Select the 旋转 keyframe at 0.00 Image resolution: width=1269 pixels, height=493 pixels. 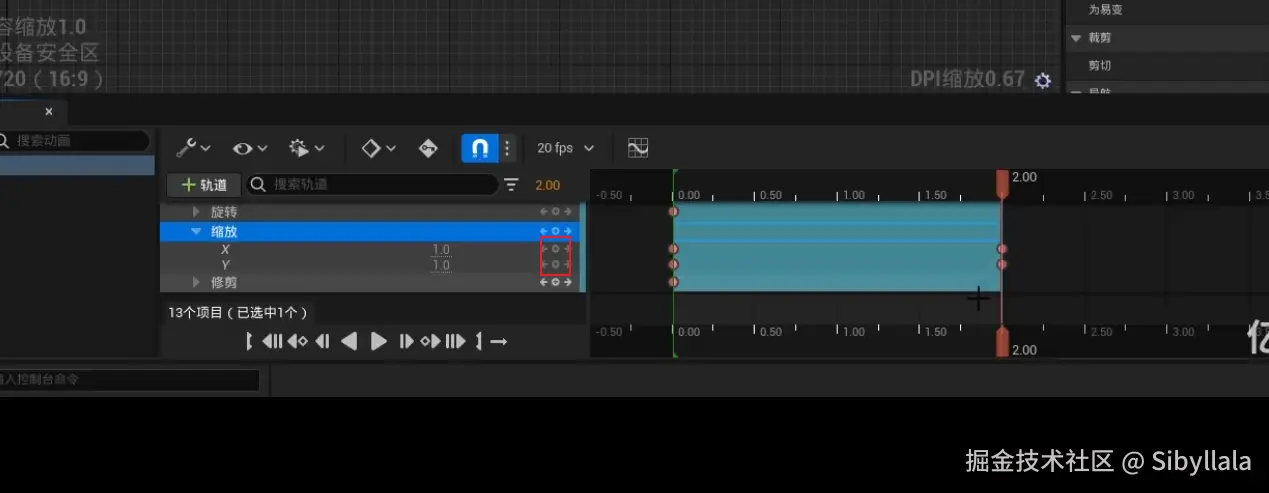(x=673, y=211)
